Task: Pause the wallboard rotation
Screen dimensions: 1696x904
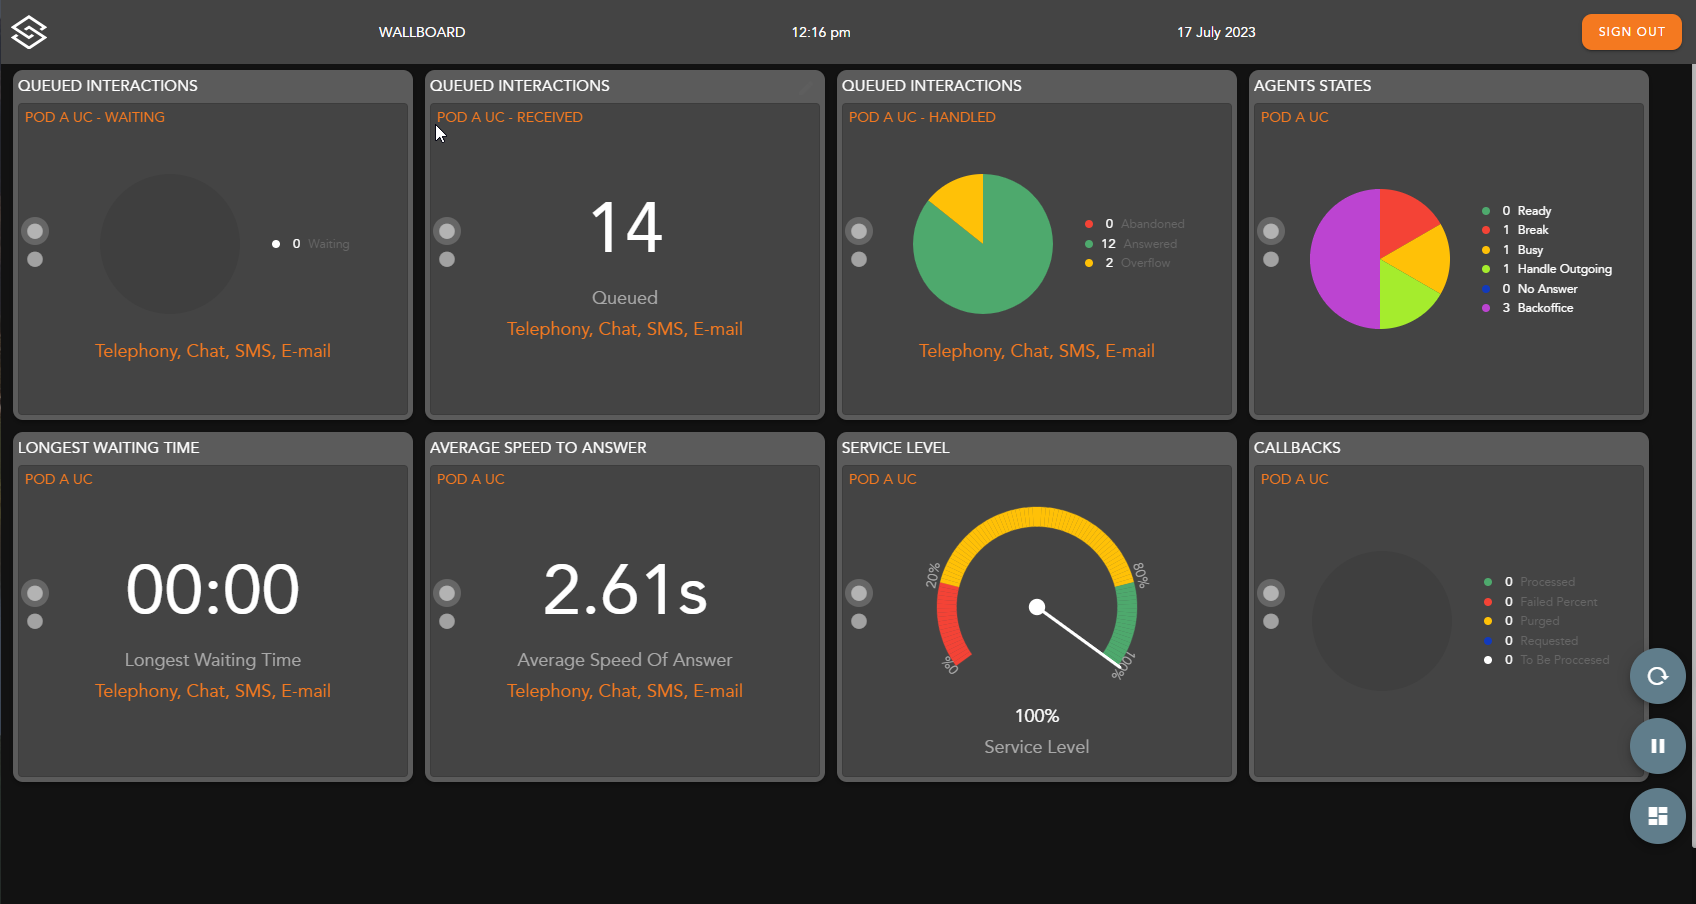Action: [x=1657, y=746]
